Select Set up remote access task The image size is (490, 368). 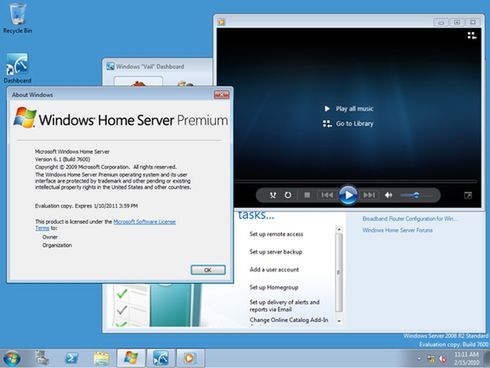(x=276, y=234)
